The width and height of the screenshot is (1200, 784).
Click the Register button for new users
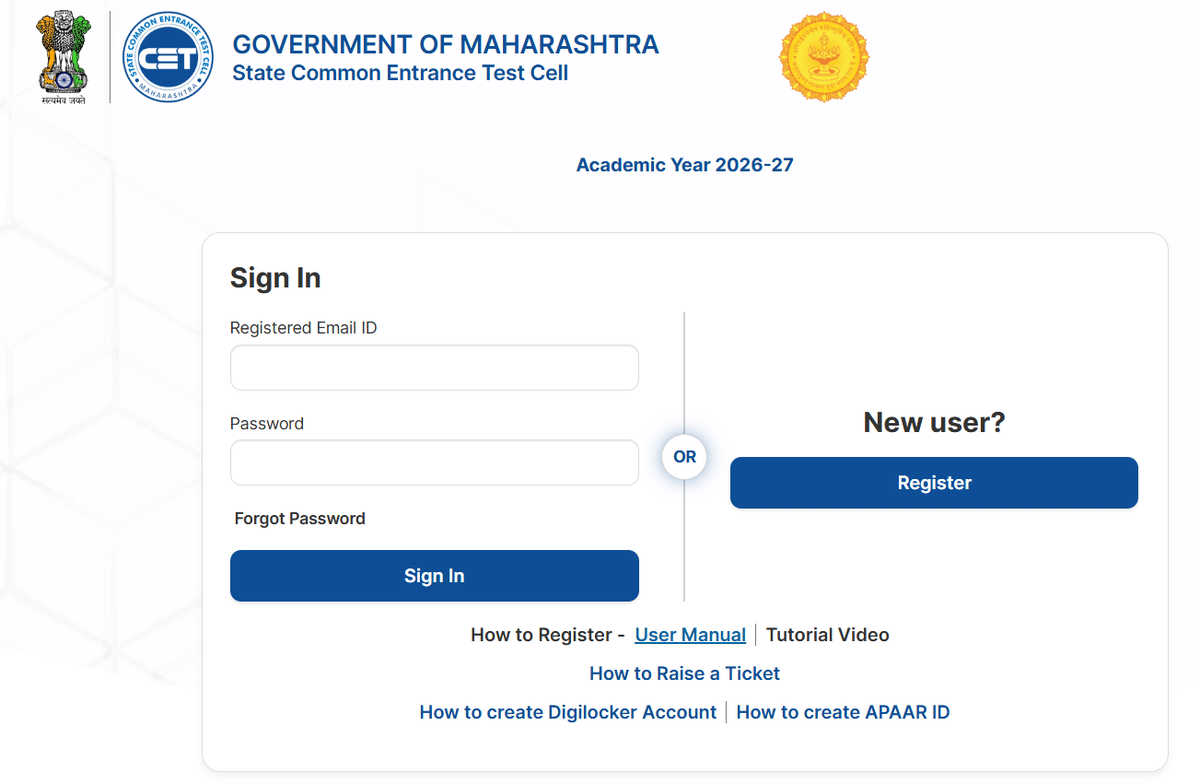933,482
